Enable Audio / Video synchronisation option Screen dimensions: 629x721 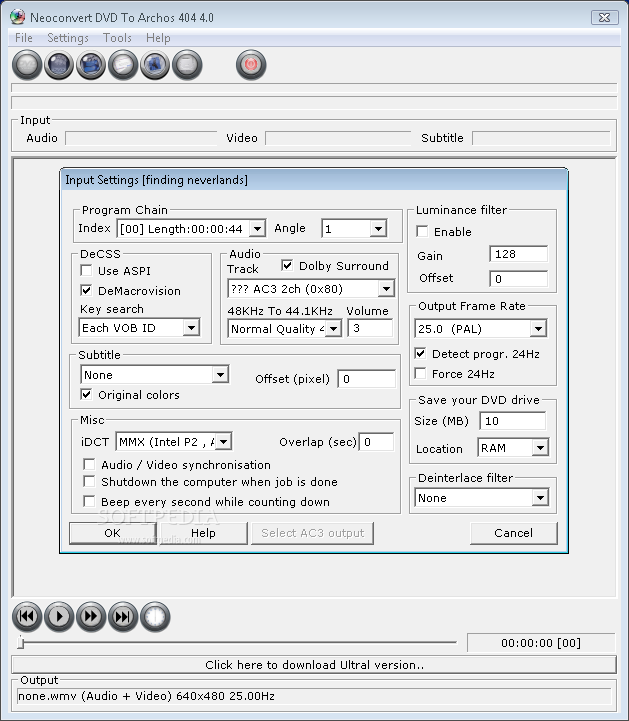click(x=90, y=465)
